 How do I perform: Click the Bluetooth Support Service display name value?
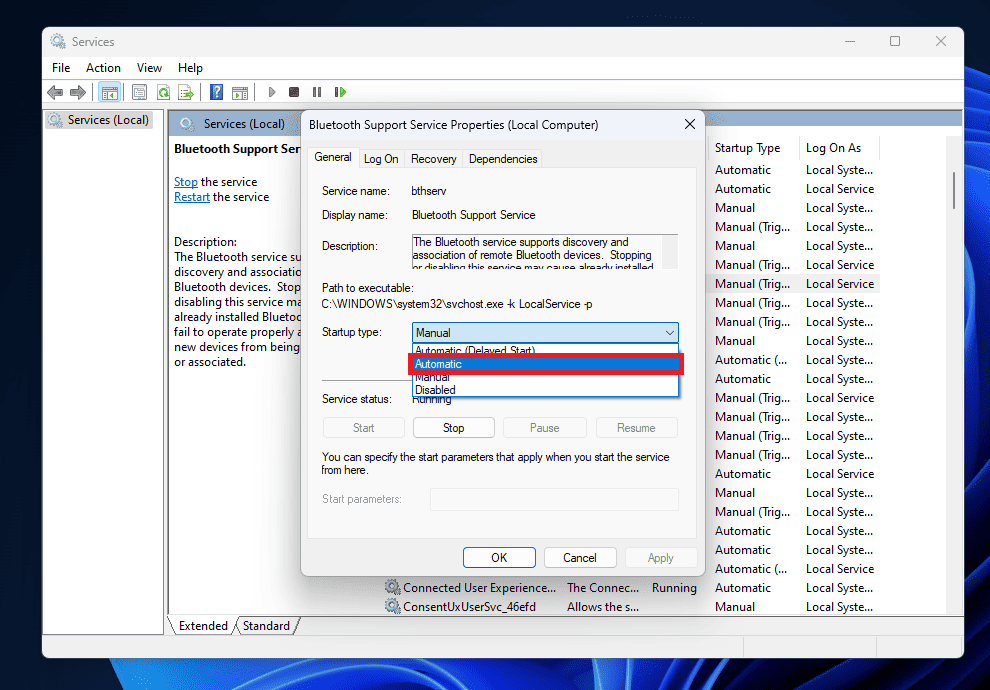(x=474, y=215)
